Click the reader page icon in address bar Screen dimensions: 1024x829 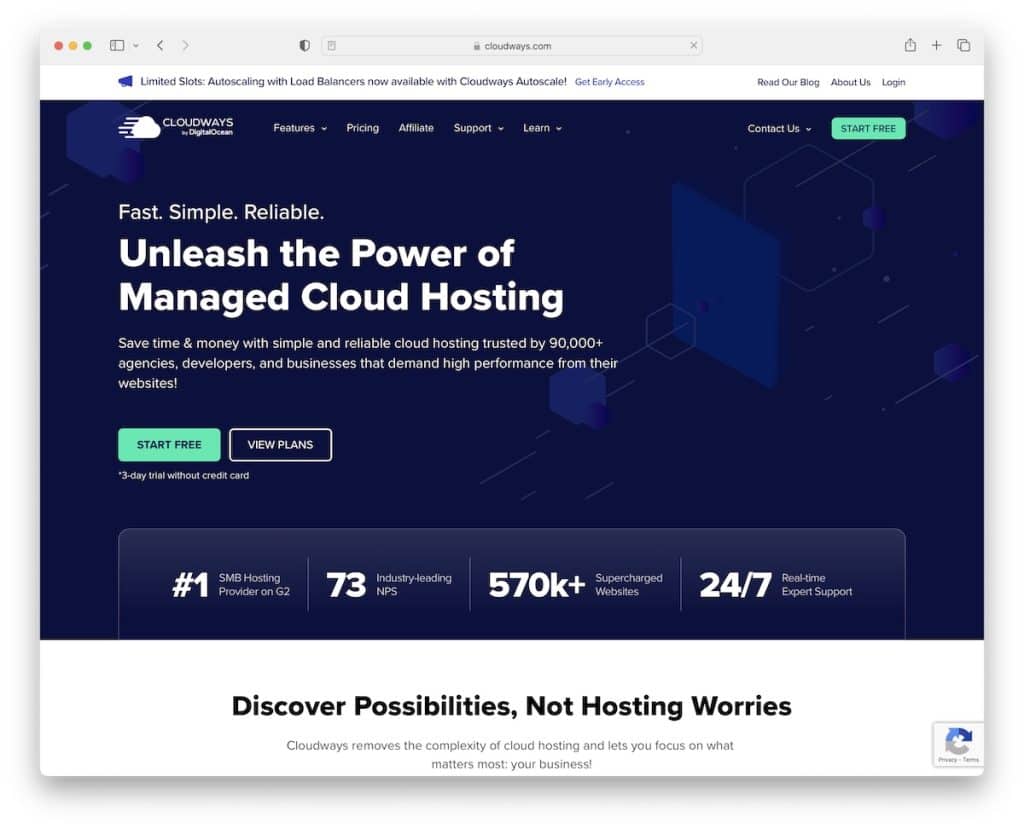332,46
